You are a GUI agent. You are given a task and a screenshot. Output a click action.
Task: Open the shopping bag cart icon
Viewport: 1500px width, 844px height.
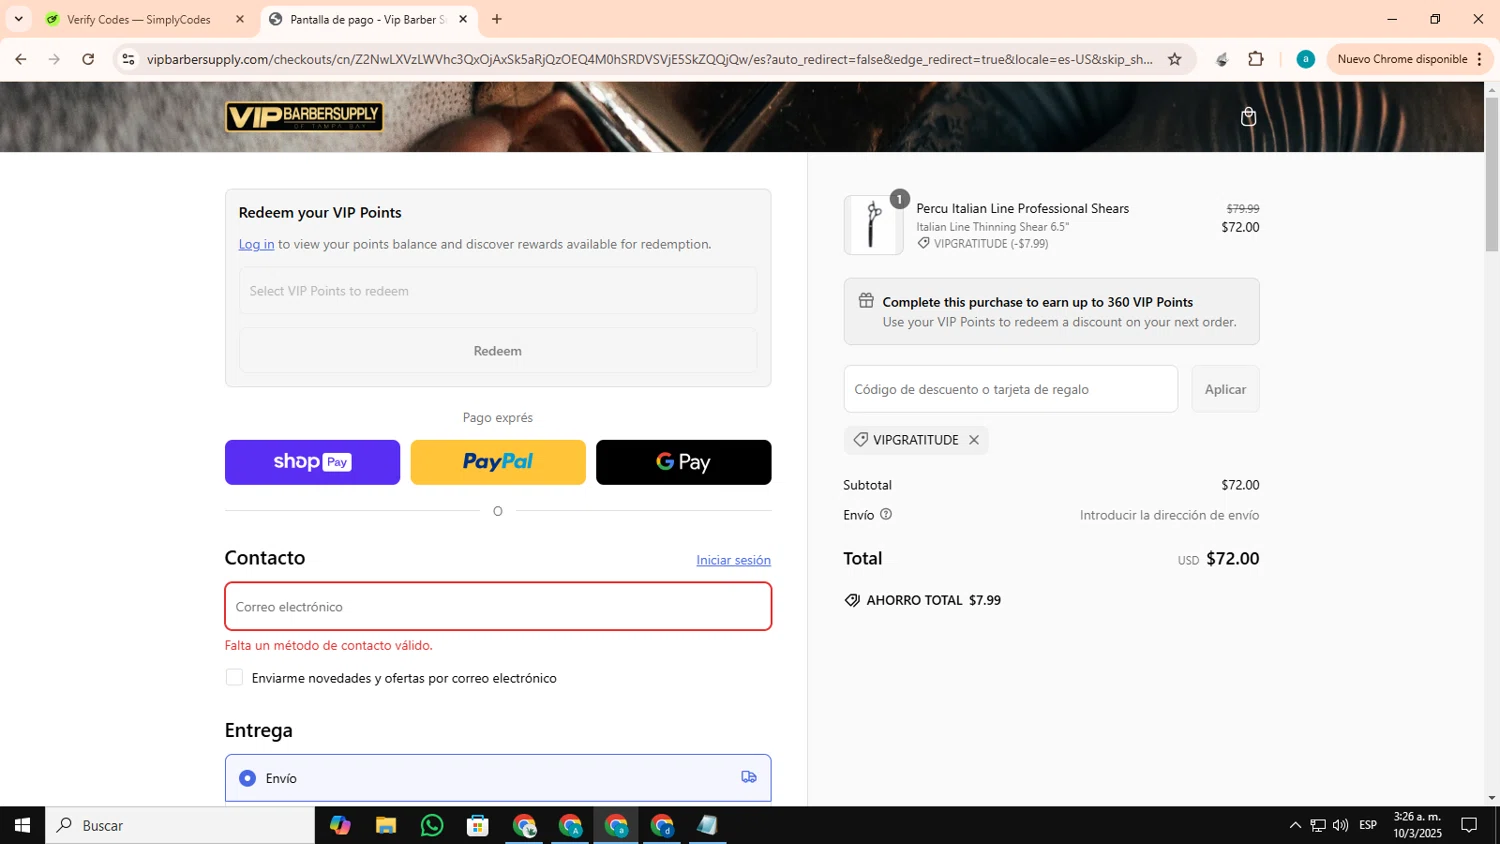point(1248,117)
